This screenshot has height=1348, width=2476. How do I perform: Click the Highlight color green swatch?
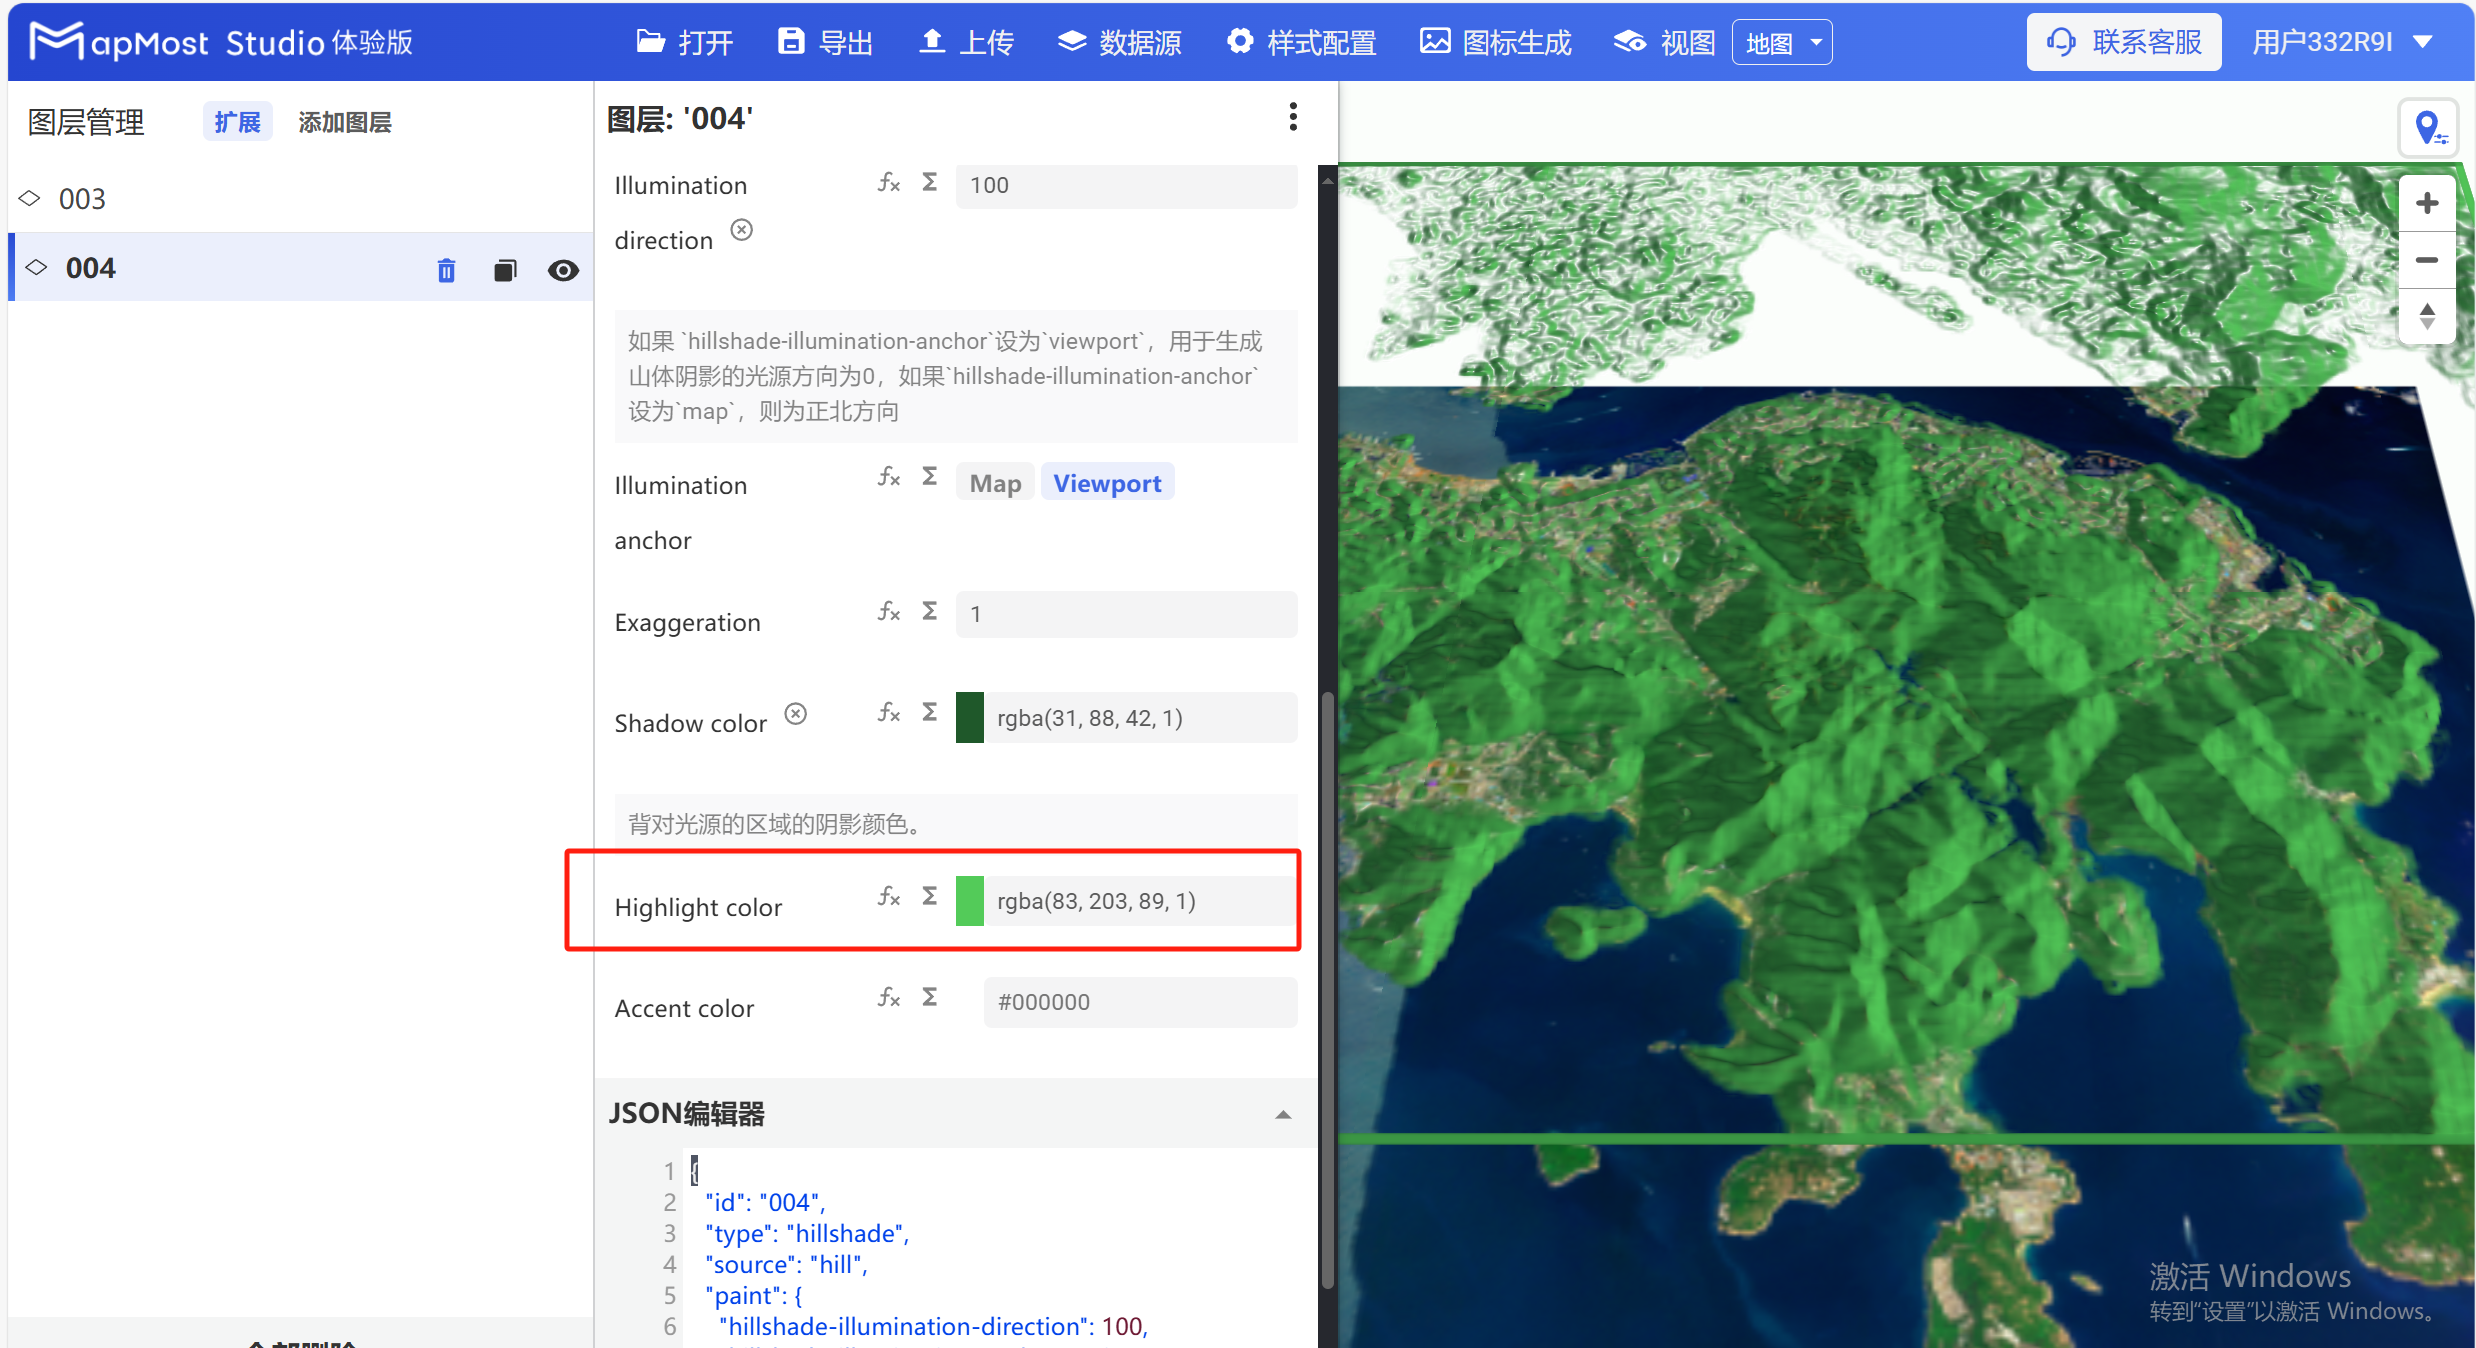coord(969,901)
